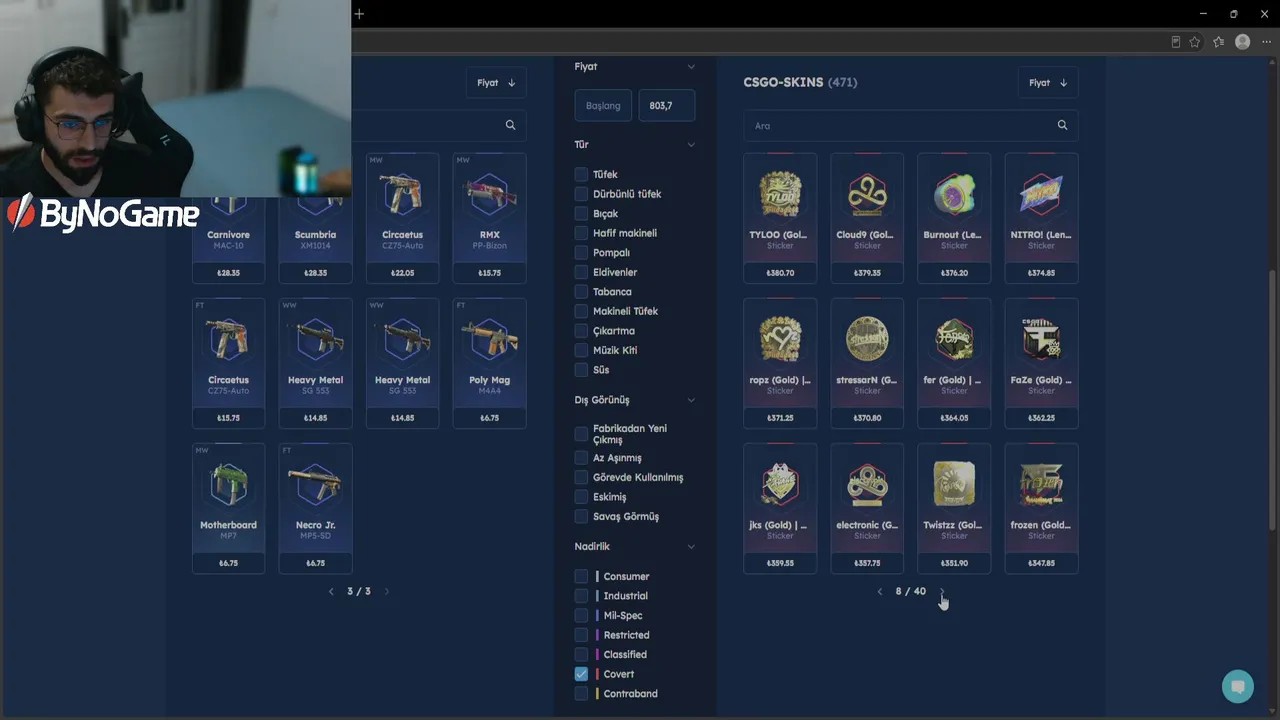Click the ₺380.70 price button on TYLOO sticker
Image resolution: width=1280 pixels, height=720 pixels.
coord(780,272)
